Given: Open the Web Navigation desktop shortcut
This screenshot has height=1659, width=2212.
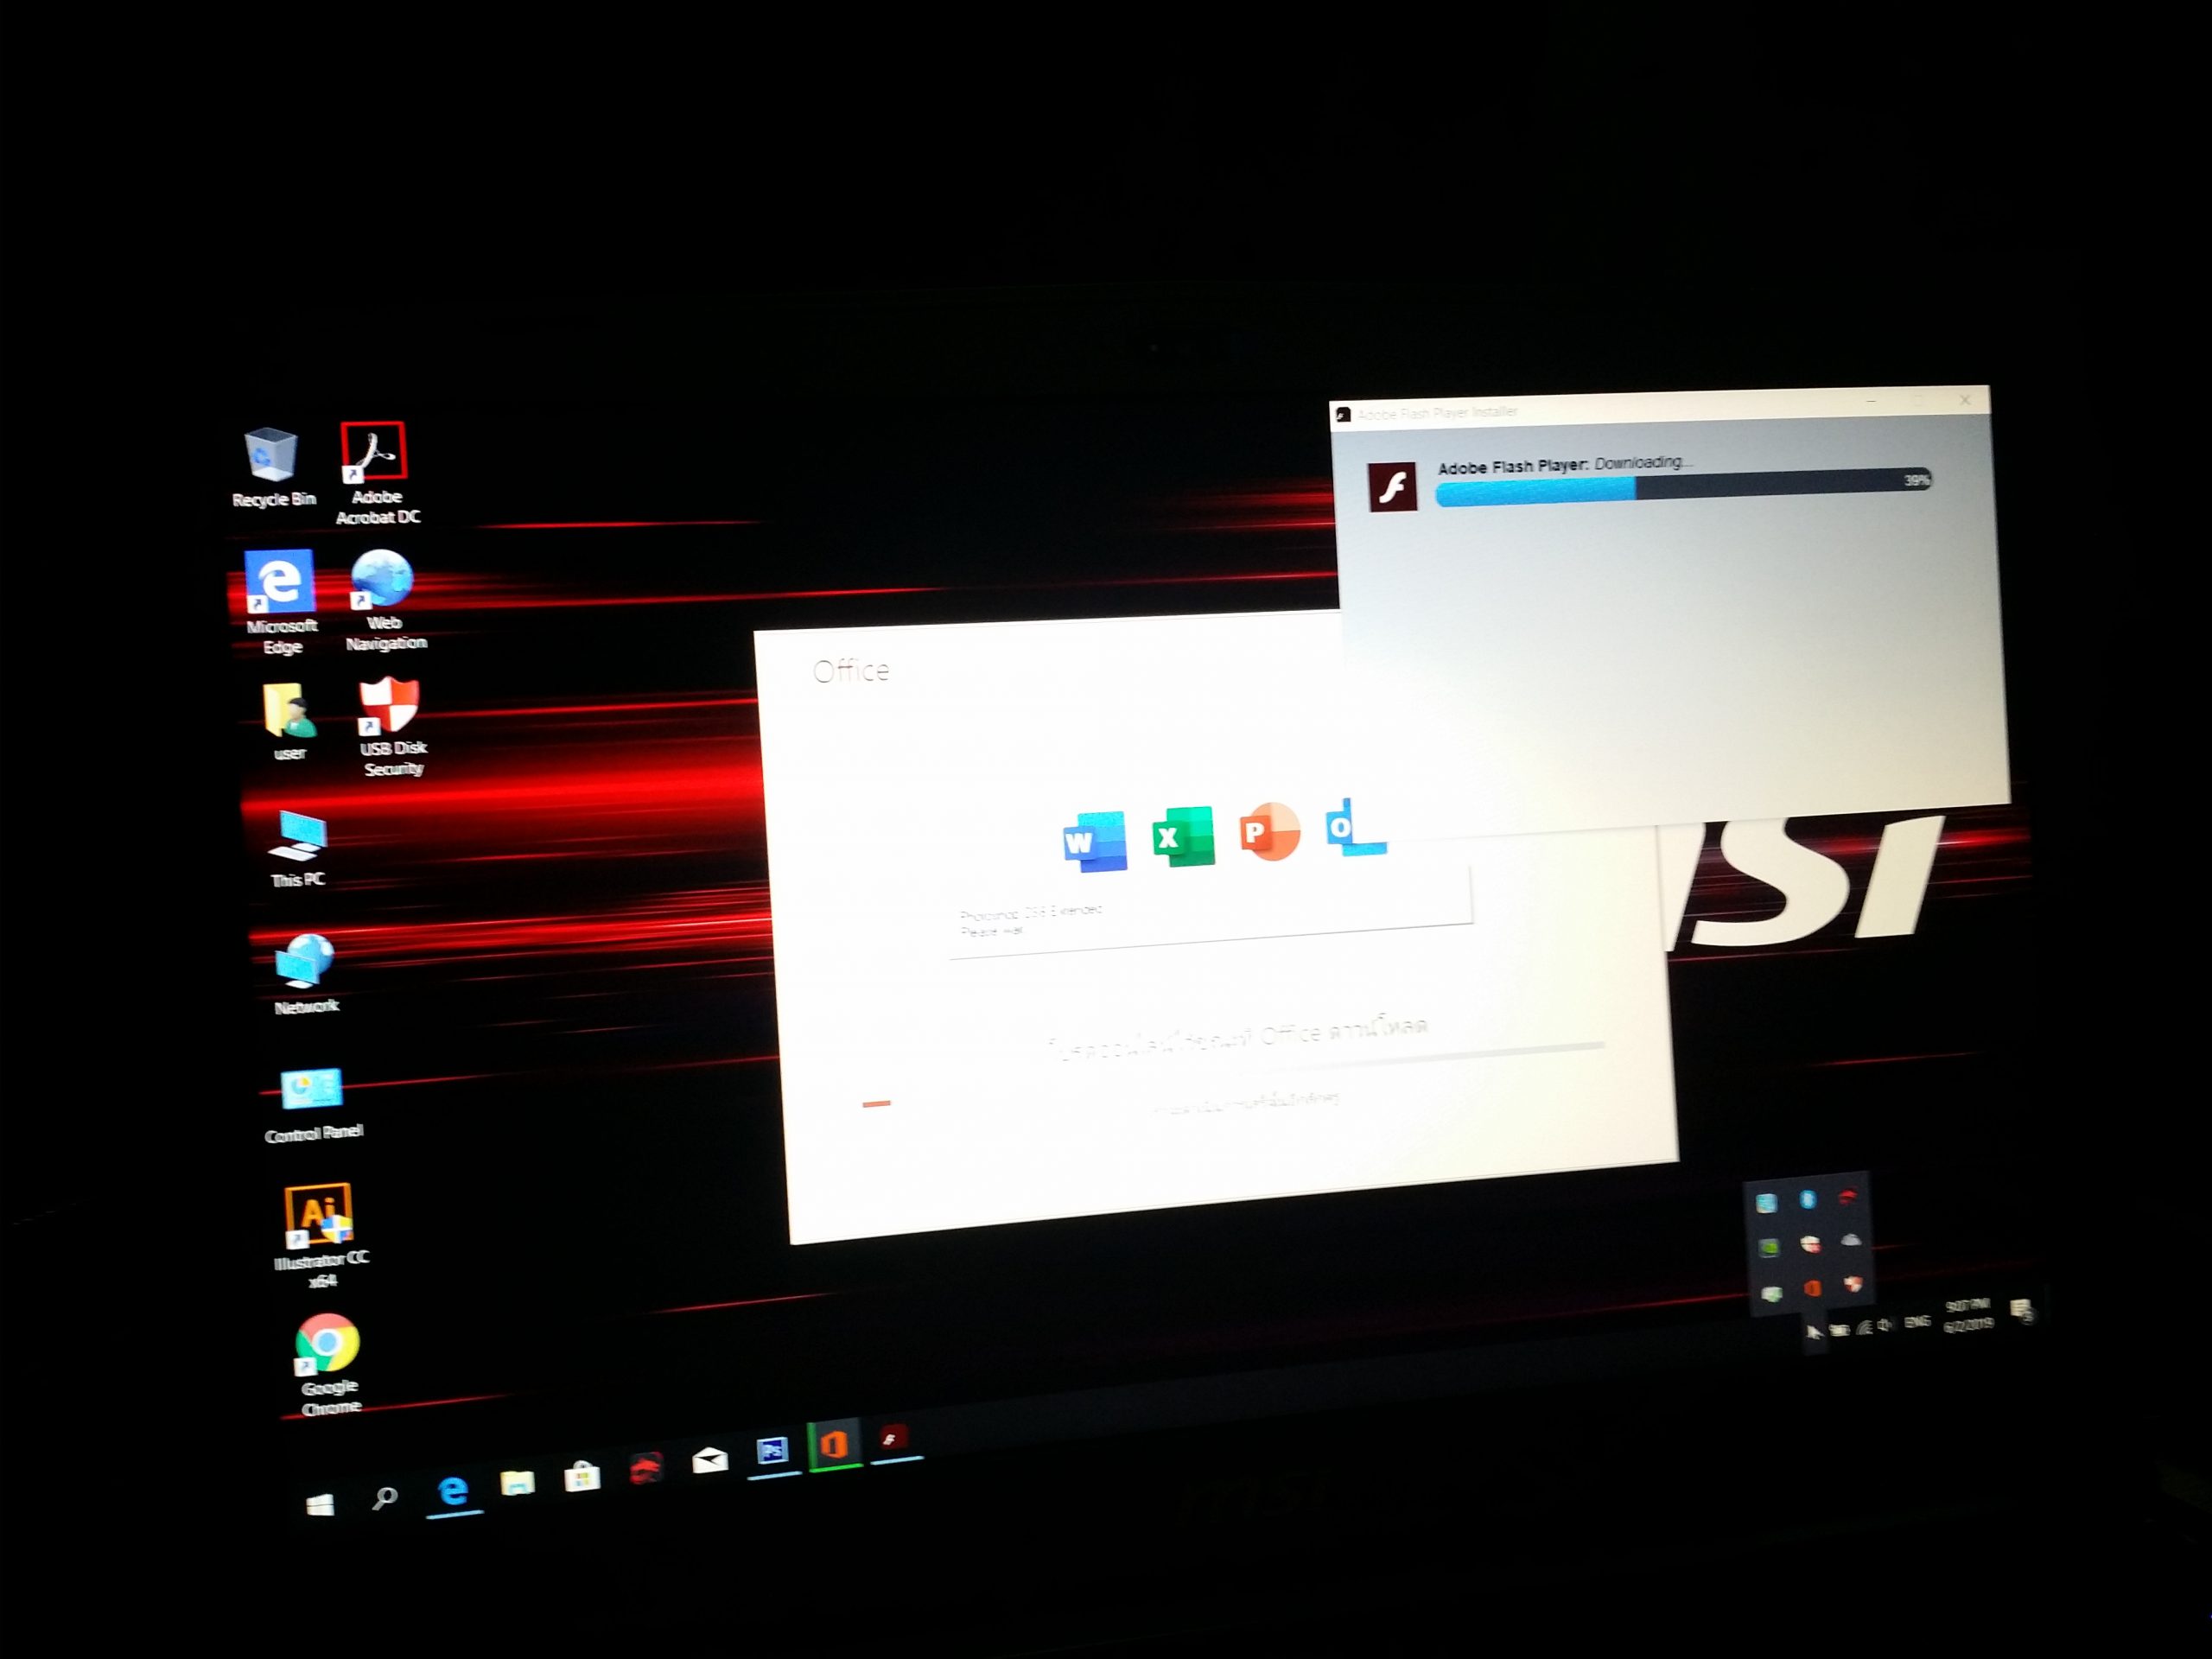Looking at the screenshot, I should (385, 600).
